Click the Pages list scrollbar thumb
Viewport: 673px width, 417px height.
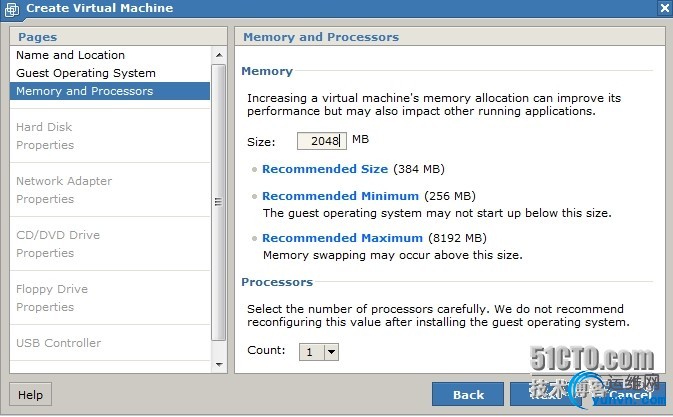pyautogui.click(x=219, y=200)
